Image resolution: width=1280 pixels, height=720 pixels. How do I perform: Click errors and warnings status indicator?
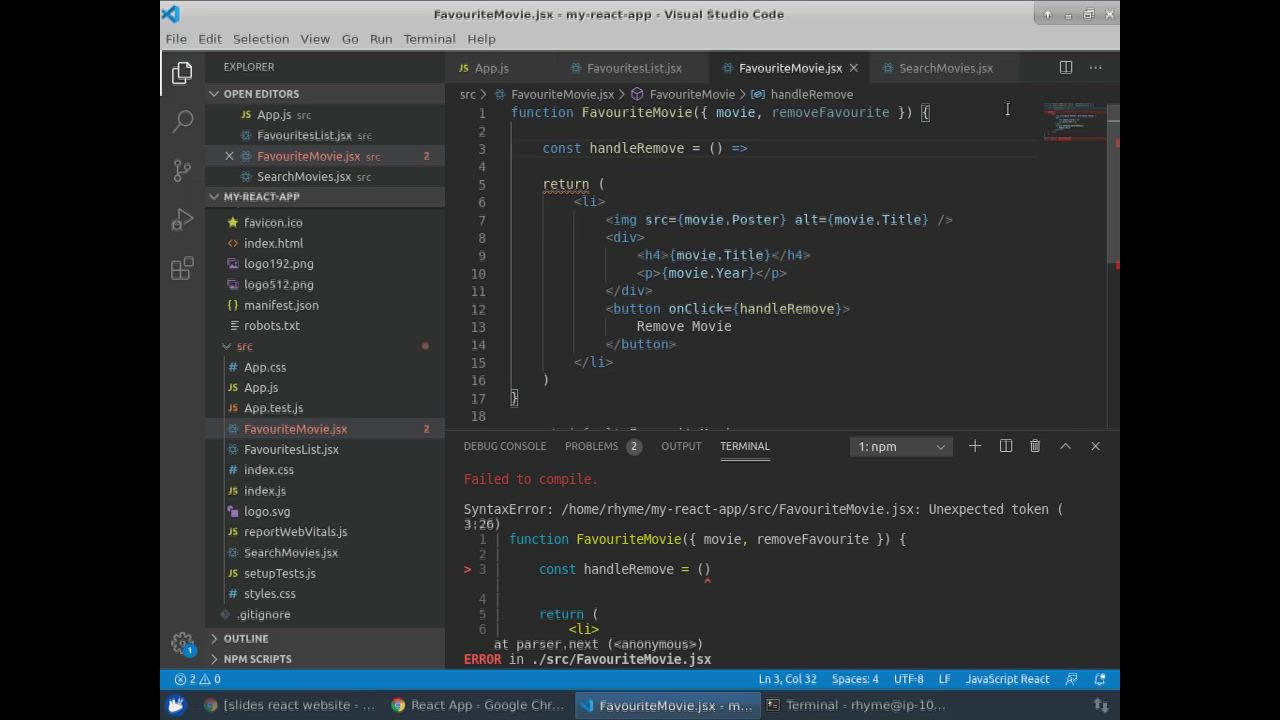point(198,679)
